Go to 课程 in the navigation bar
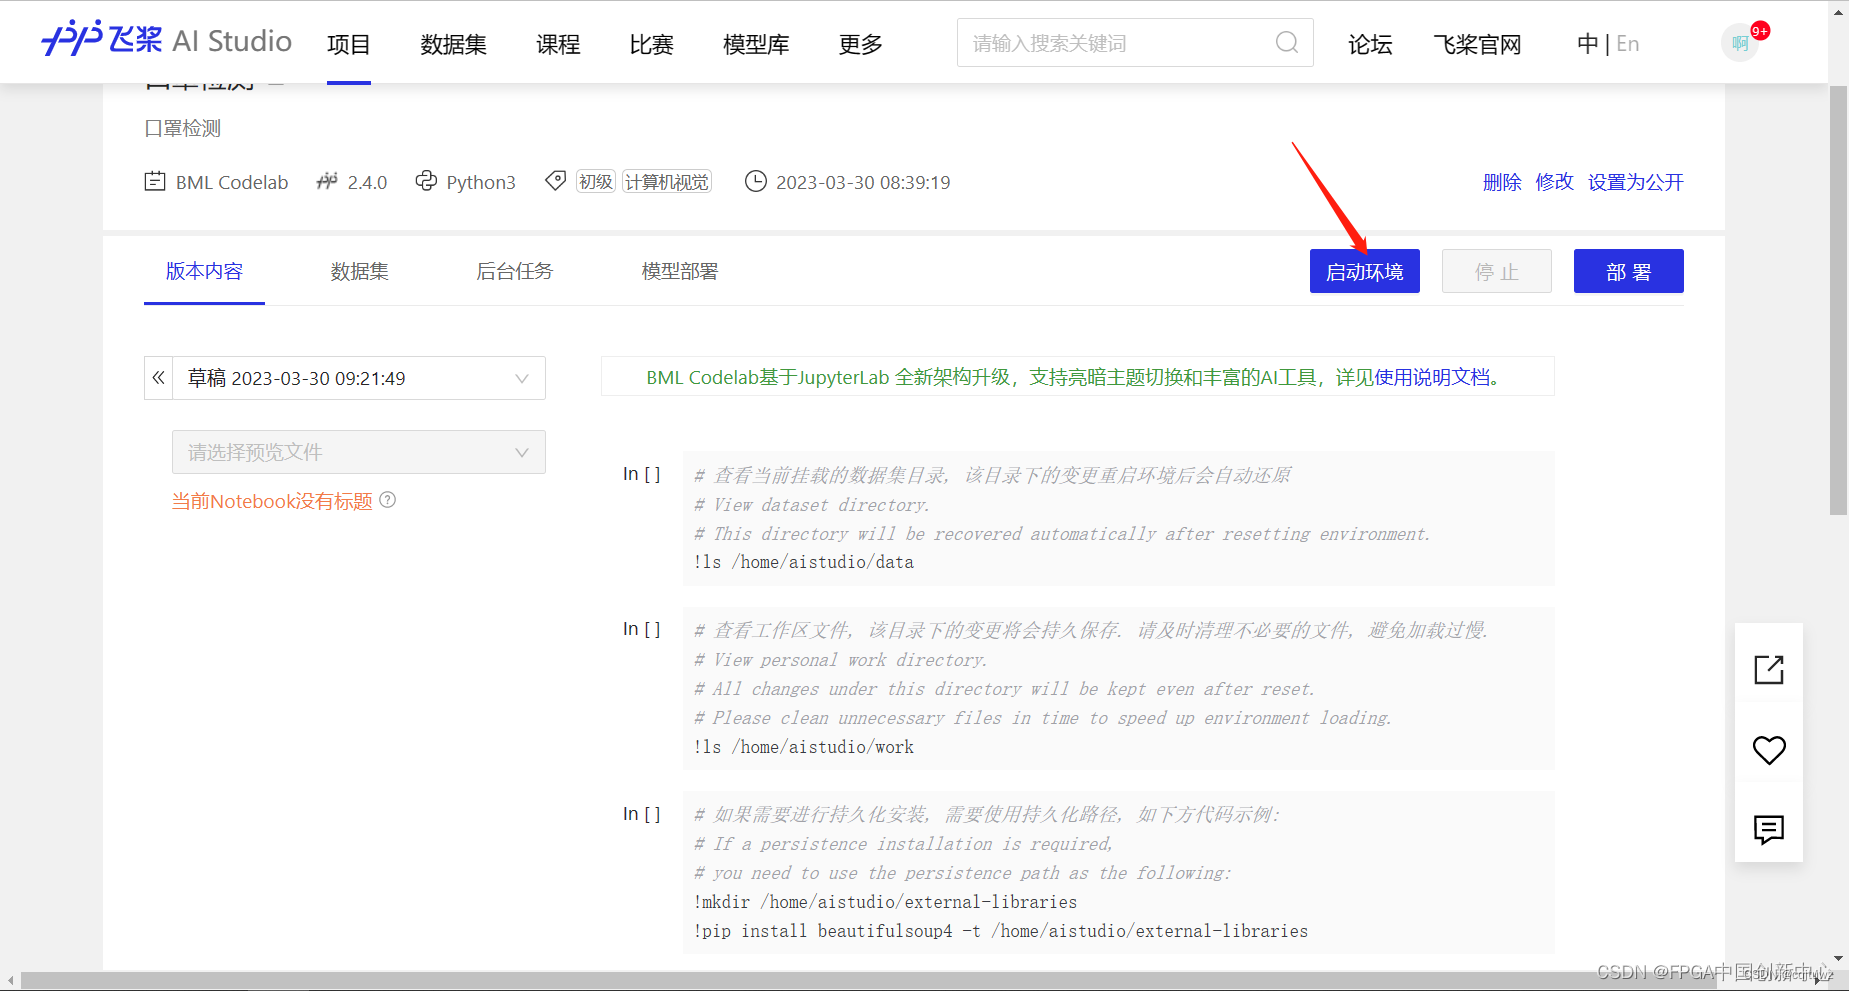Viewport: 1849px width, 991px height. pyautogui.click(x=558, y=44)
